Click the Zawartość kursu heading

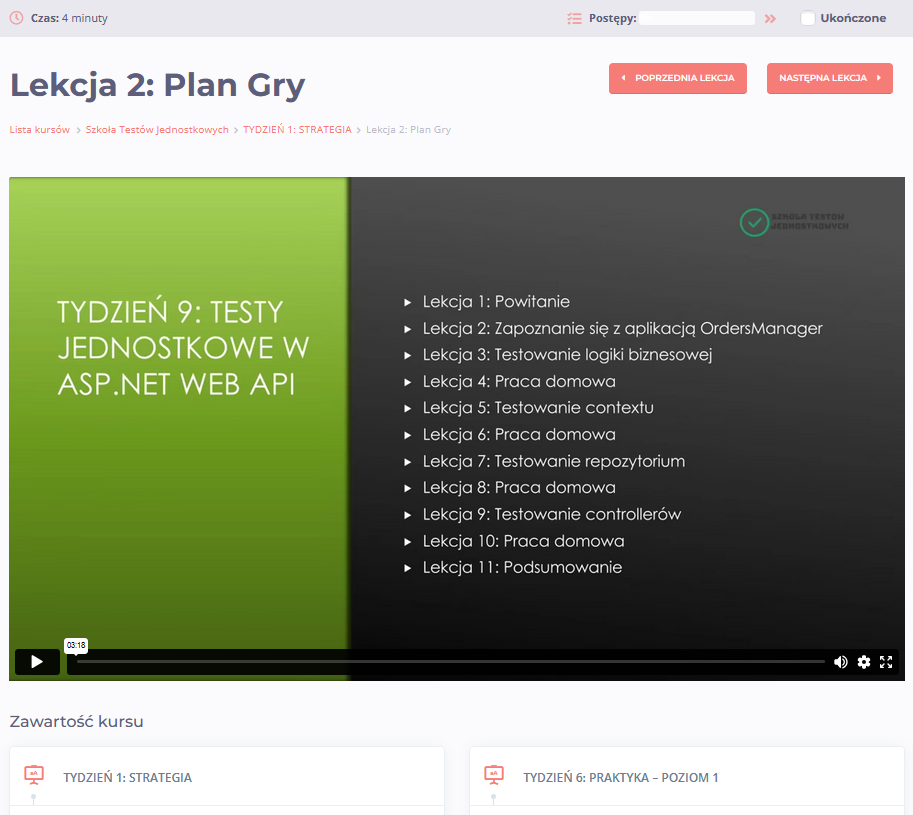coord(76,721)
